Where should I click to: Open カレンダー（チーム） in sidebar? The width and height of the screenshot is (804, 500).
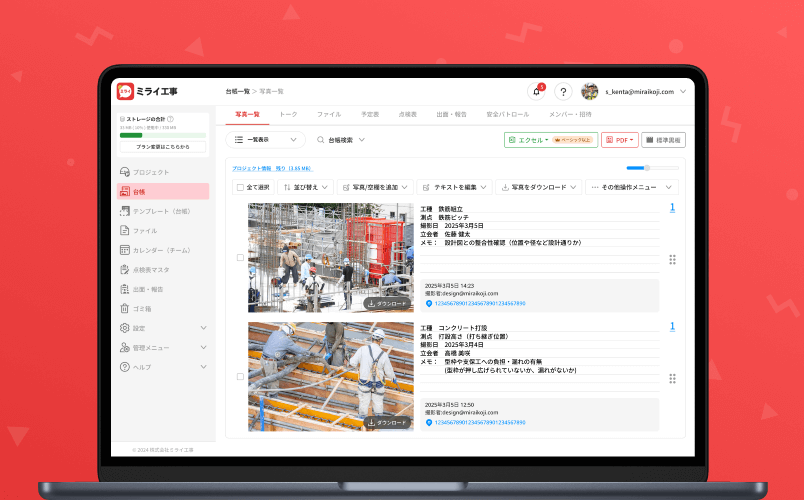point(161,250)
